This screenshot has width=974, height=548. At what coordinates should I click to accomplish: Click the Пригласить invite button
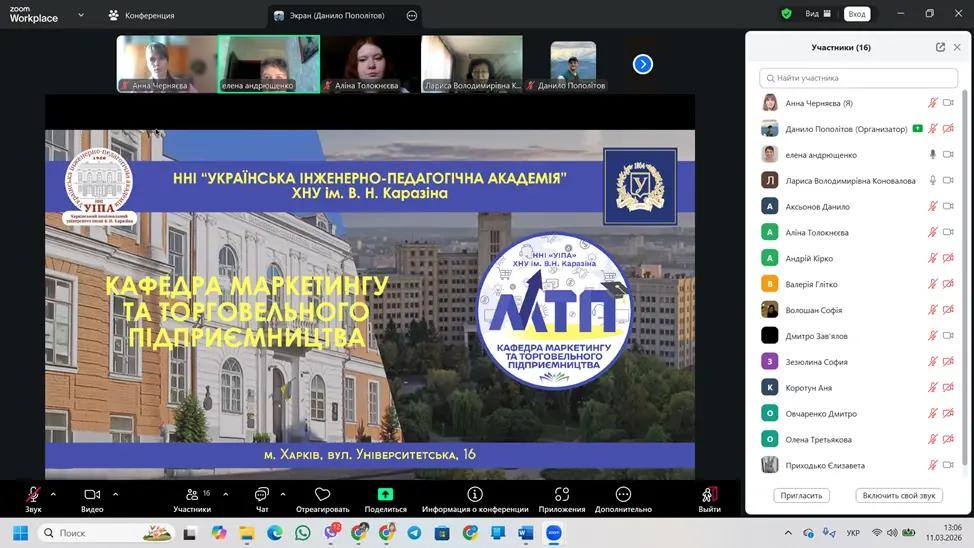(x=801, y=495)
